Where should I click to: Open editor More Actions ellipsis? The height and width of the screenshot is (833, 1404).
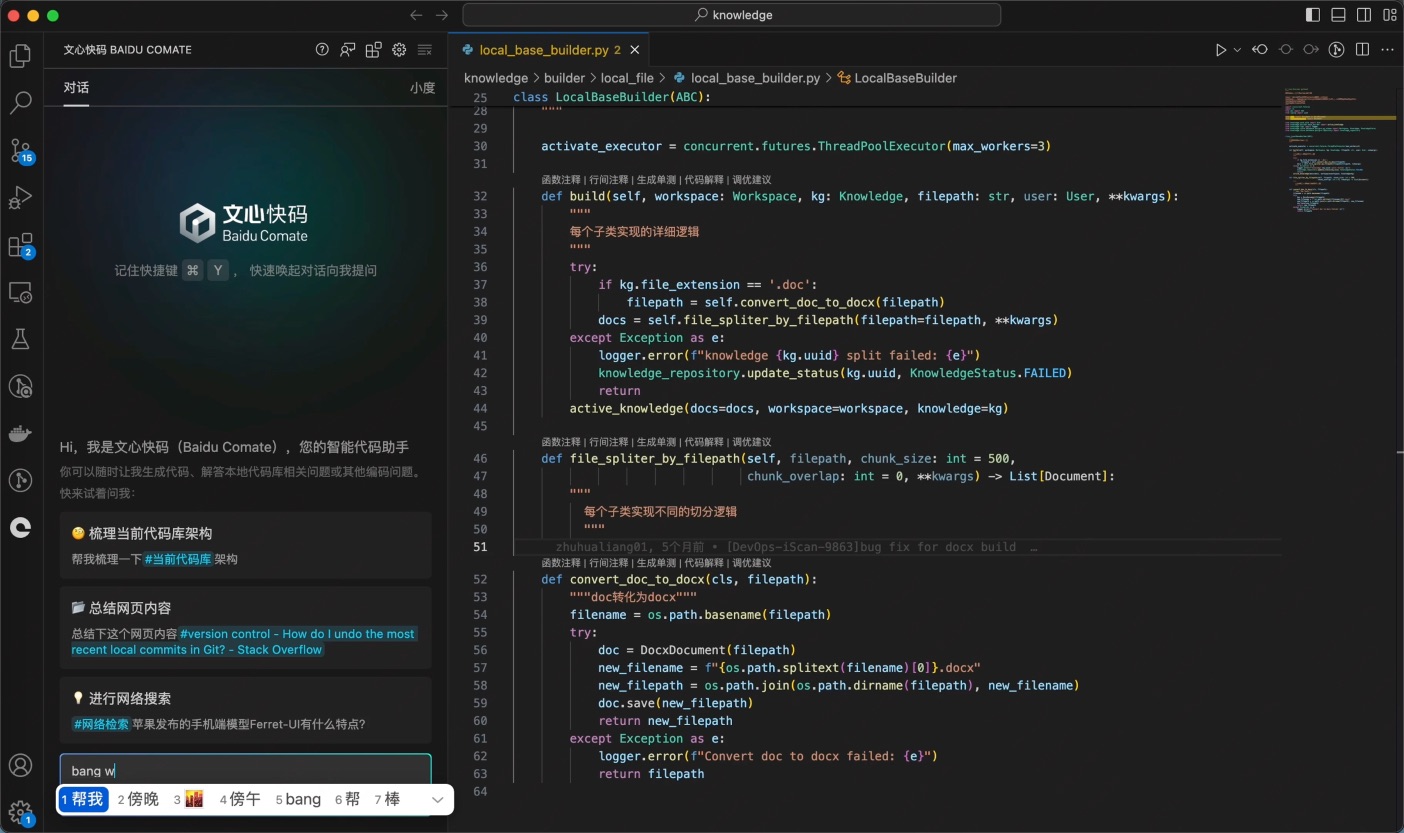[x=1387, y=49]
